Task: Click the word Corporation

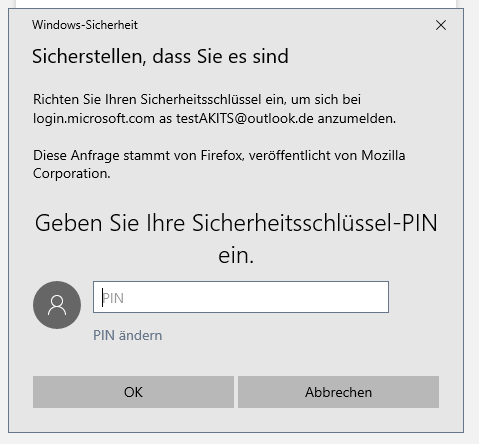Action: pos(71,174)
